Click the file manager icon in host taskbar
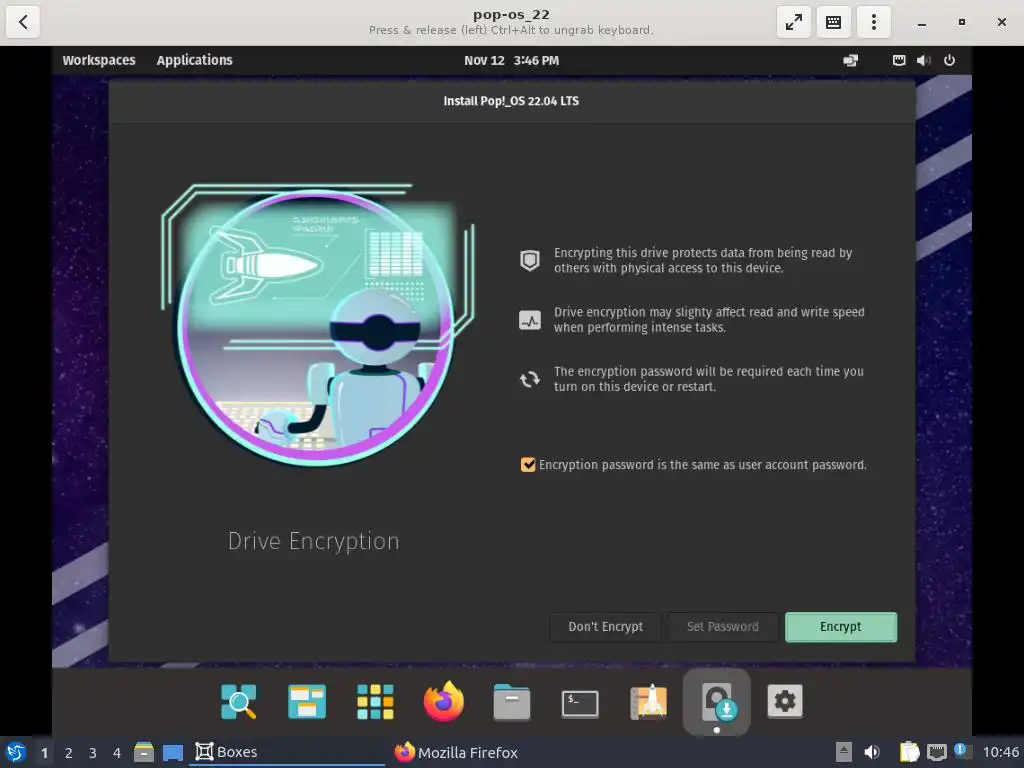1024x768 pixels. pos(144,752)
